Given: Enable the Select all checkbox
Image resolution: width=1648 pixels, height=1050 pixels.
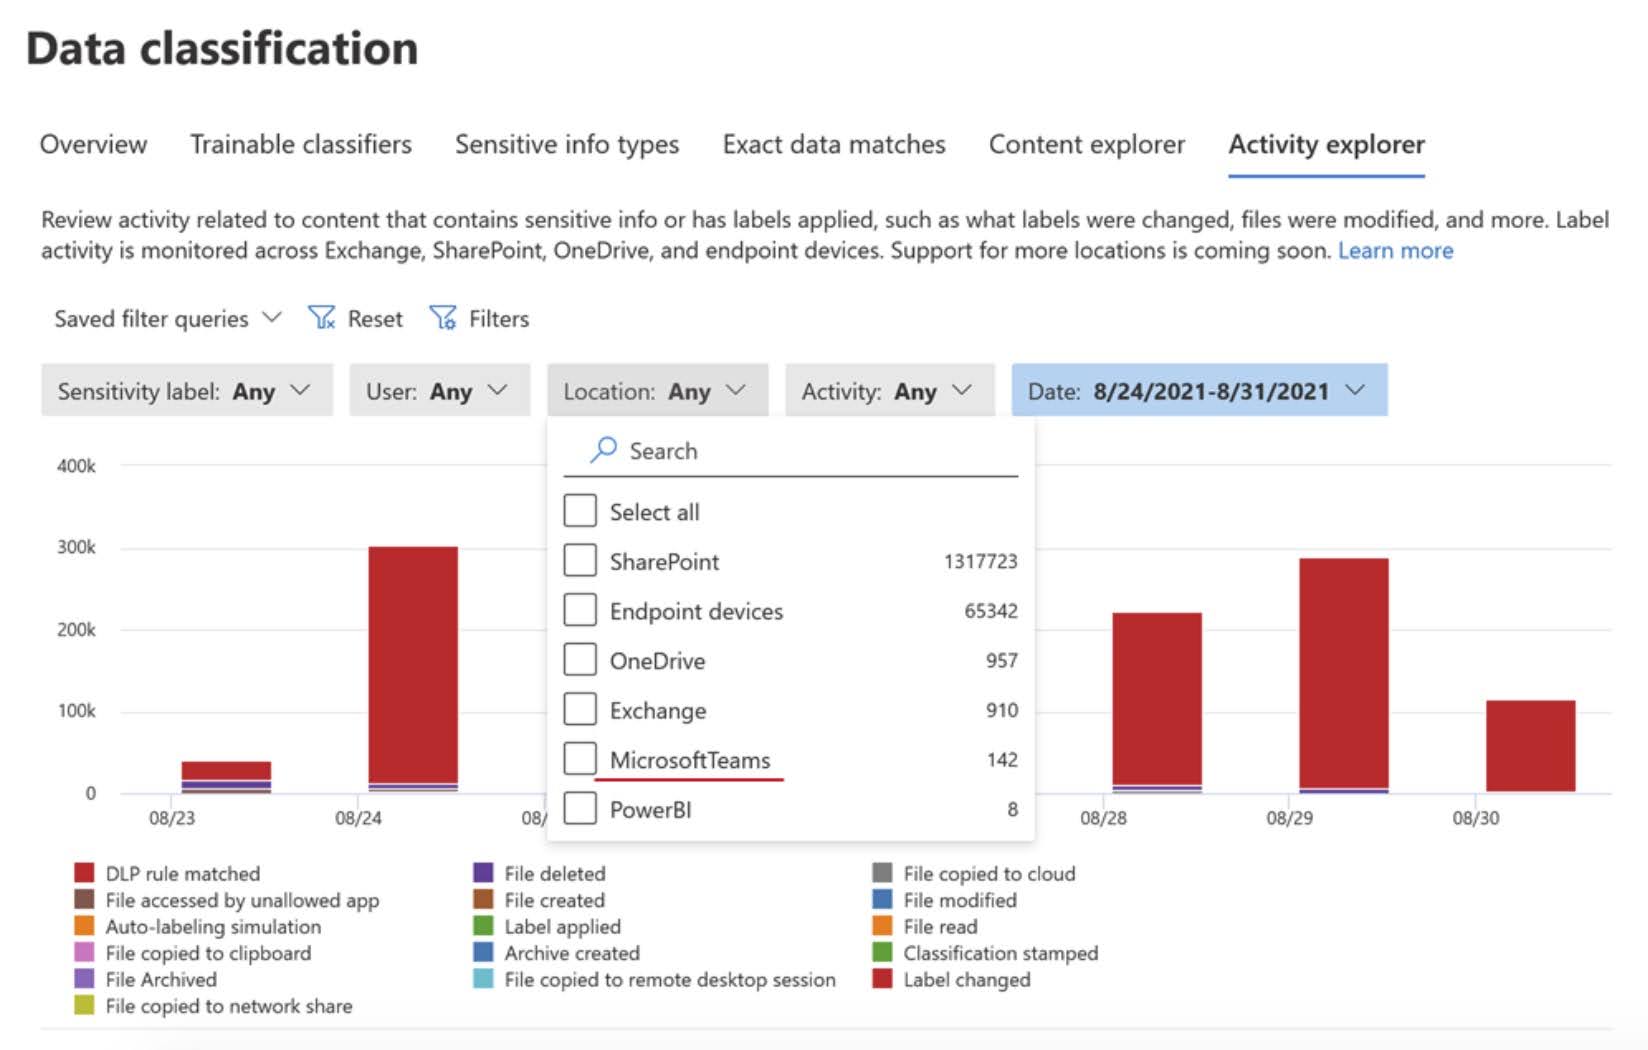Looking at the screenshot, I should (x=580, y=510).
